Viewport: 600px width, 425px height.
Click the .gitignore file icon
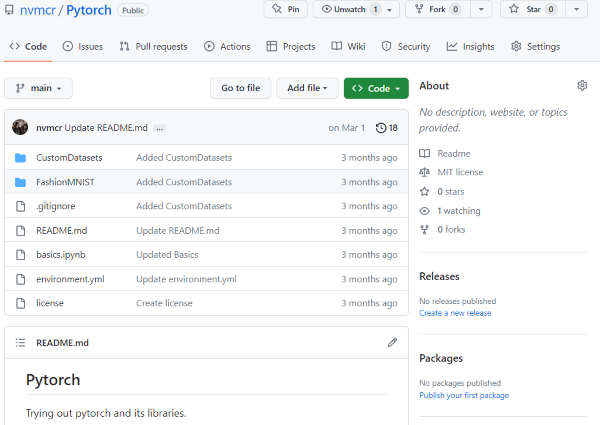pos(21,206)
